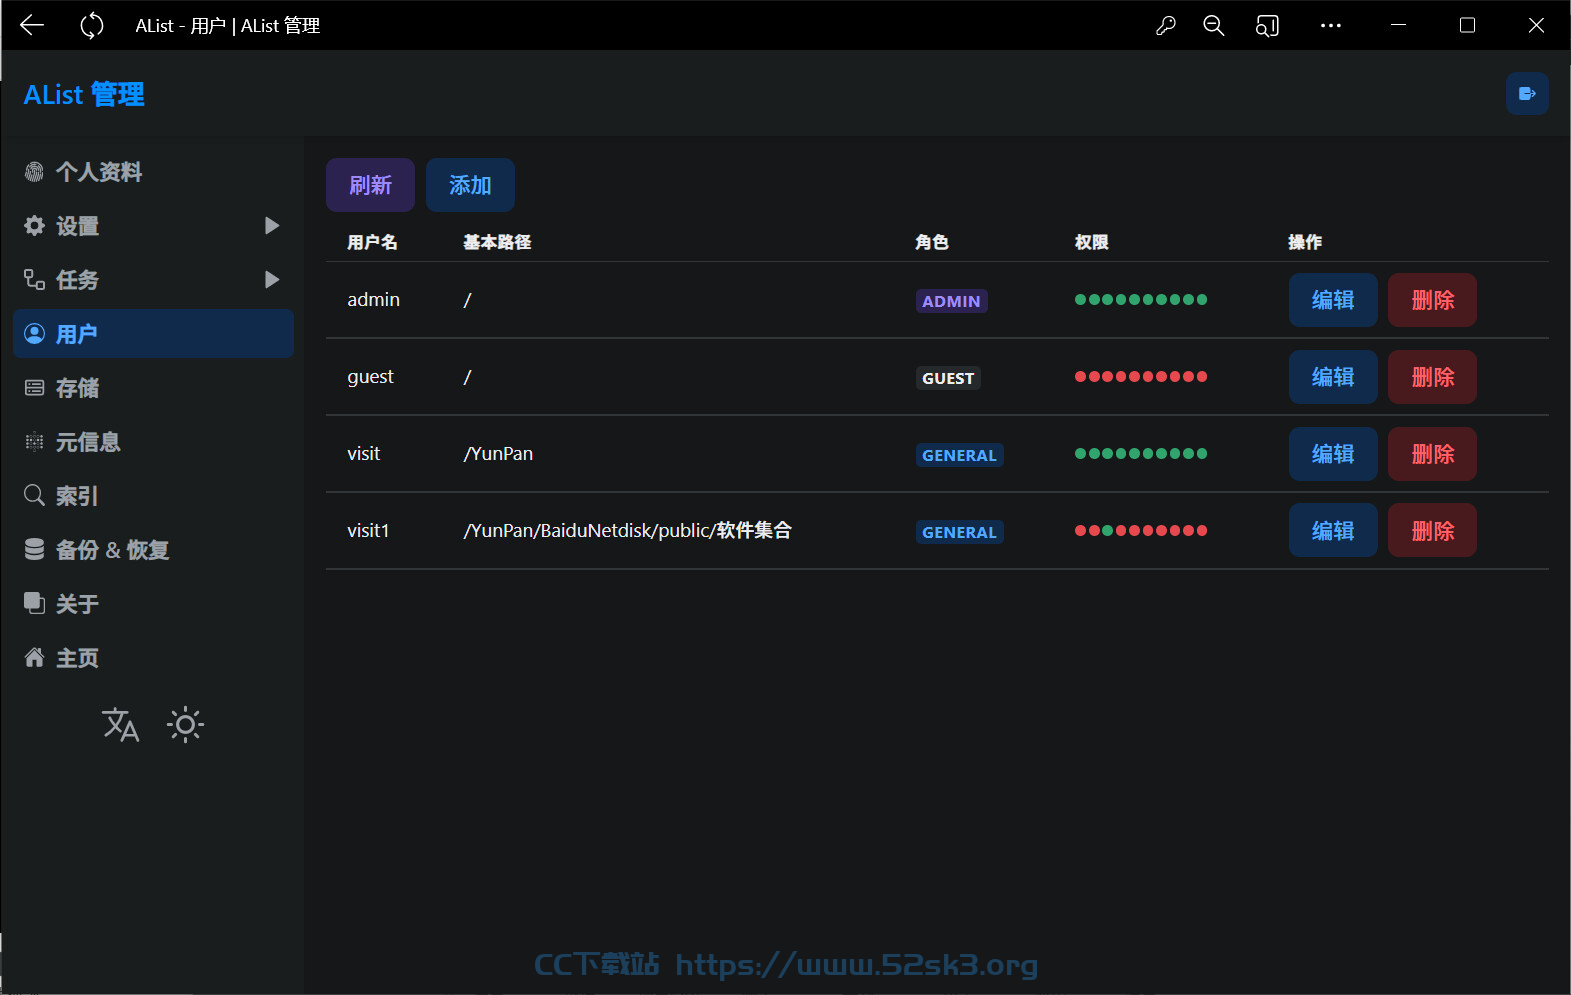Viewport: 1571px width, 995px height.
Task: Click the meta icon beside 元信息
Action: (34, 442)
